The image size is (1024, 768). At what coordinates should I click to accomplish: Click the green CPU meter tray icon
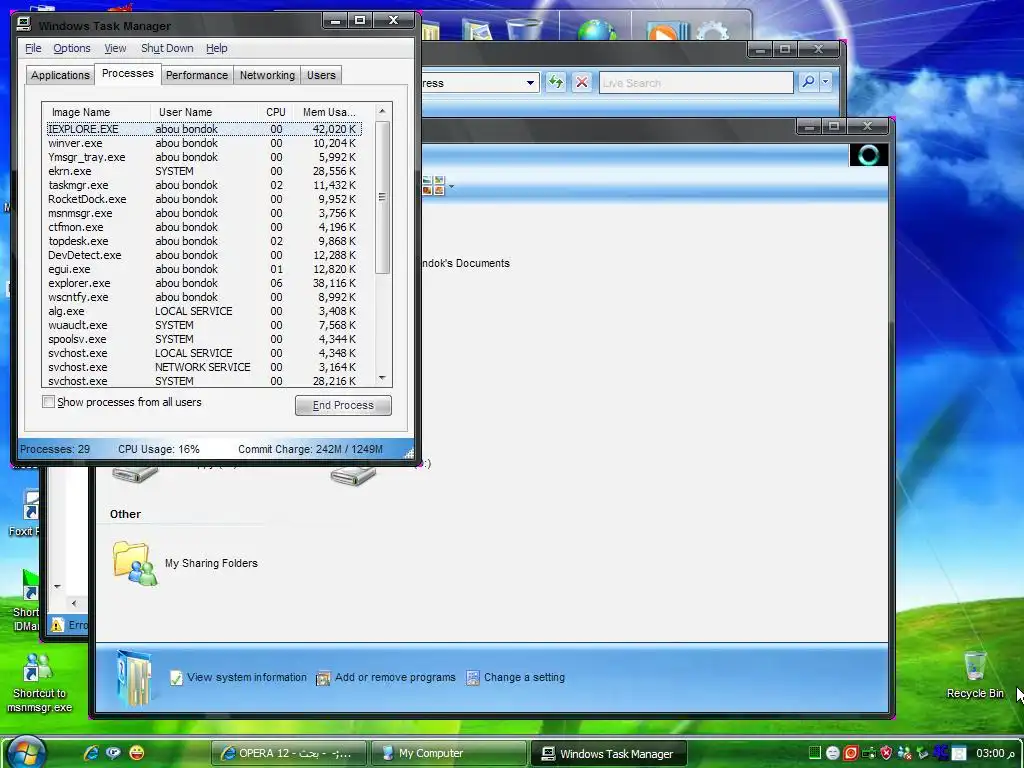pos(814,753)
